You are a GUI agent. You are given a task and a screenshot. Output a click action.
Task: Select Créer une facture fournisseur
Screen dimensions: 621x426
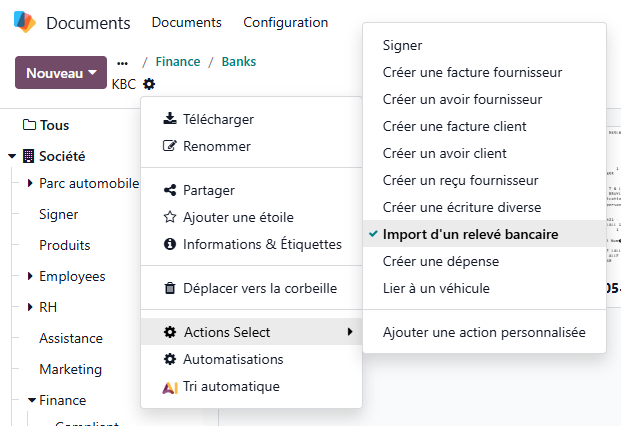coord(472,72)
